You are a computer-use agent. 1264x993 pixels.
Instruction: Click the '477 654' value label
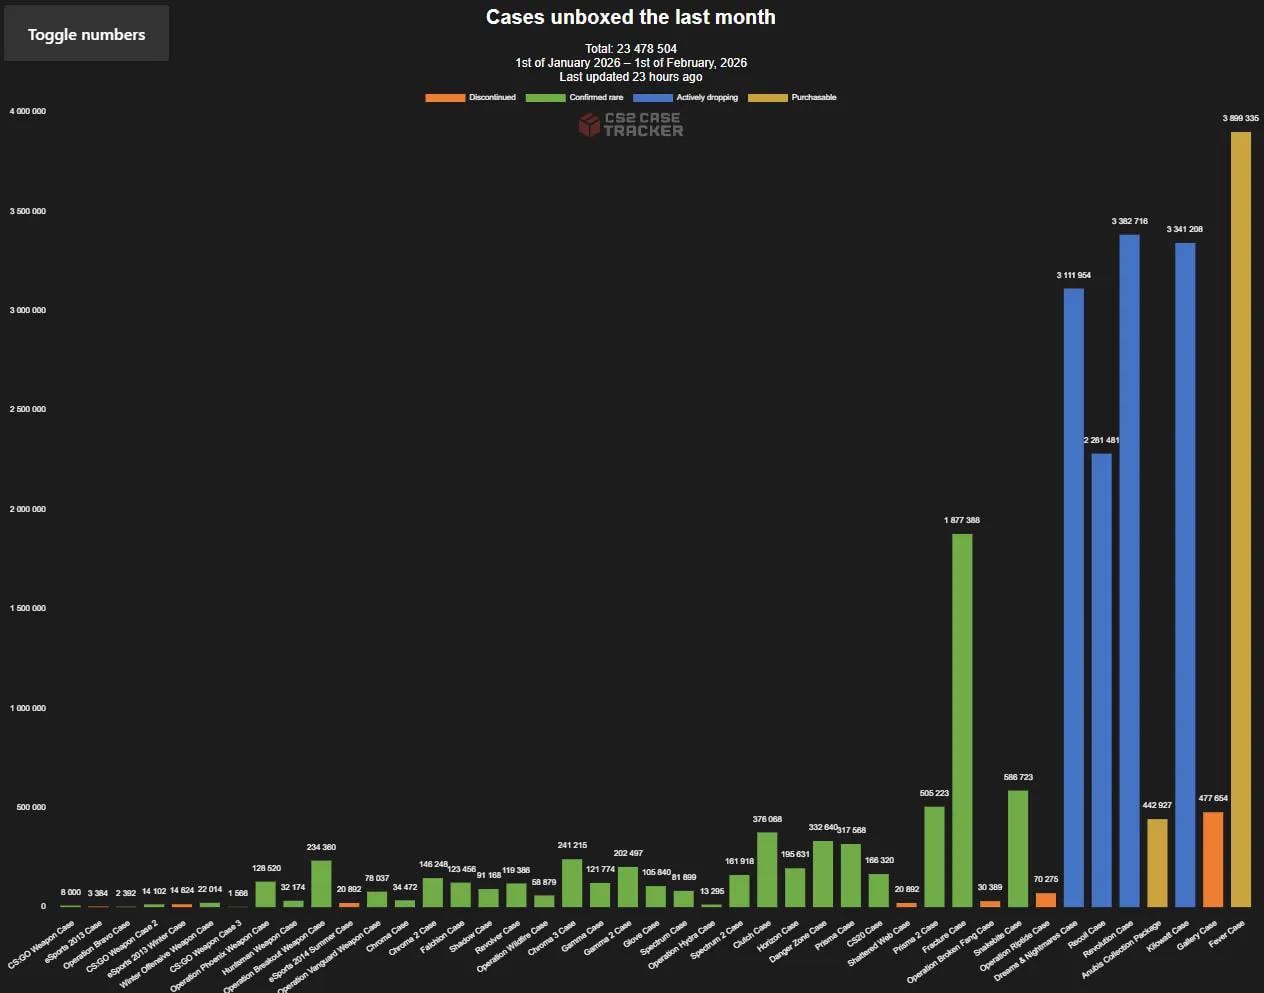pyautogui.click(x=1213, y=798)
